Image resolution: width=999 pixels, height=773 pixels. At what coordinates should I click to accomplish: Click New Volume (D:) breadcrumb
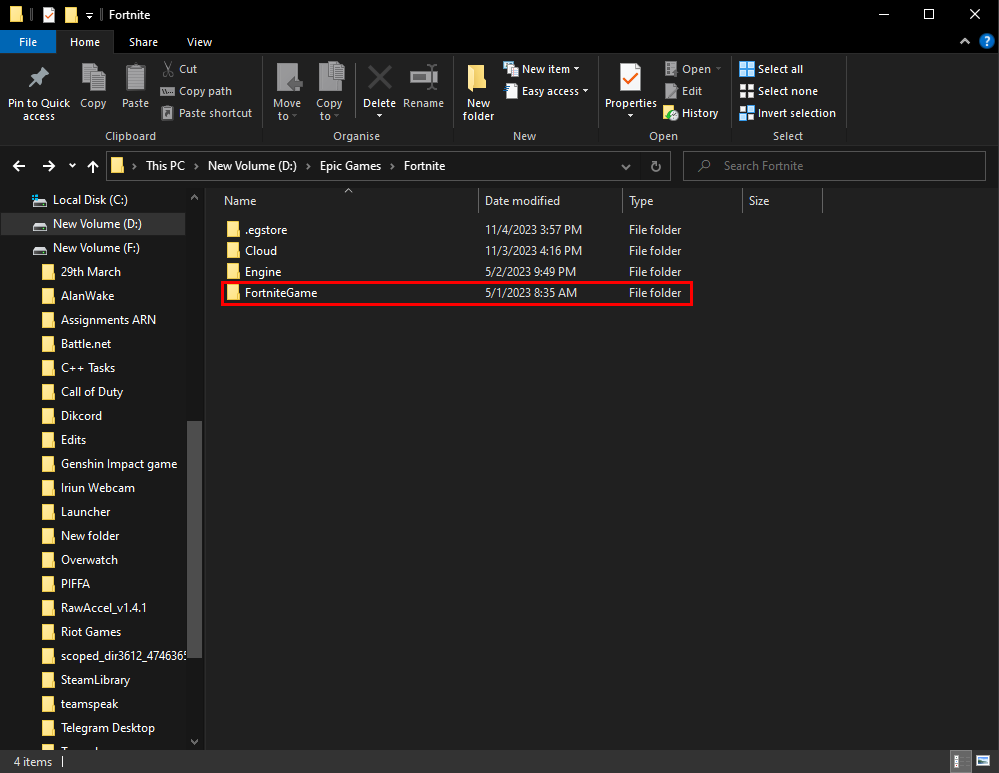(x=252, y=166)
